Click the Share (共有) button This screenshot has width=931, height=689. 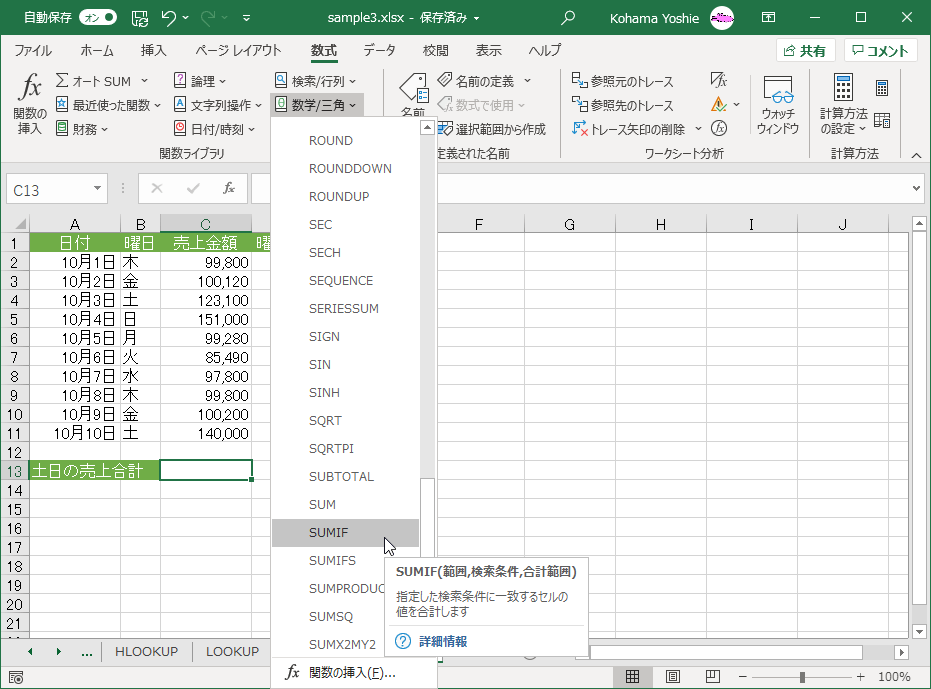806,51
